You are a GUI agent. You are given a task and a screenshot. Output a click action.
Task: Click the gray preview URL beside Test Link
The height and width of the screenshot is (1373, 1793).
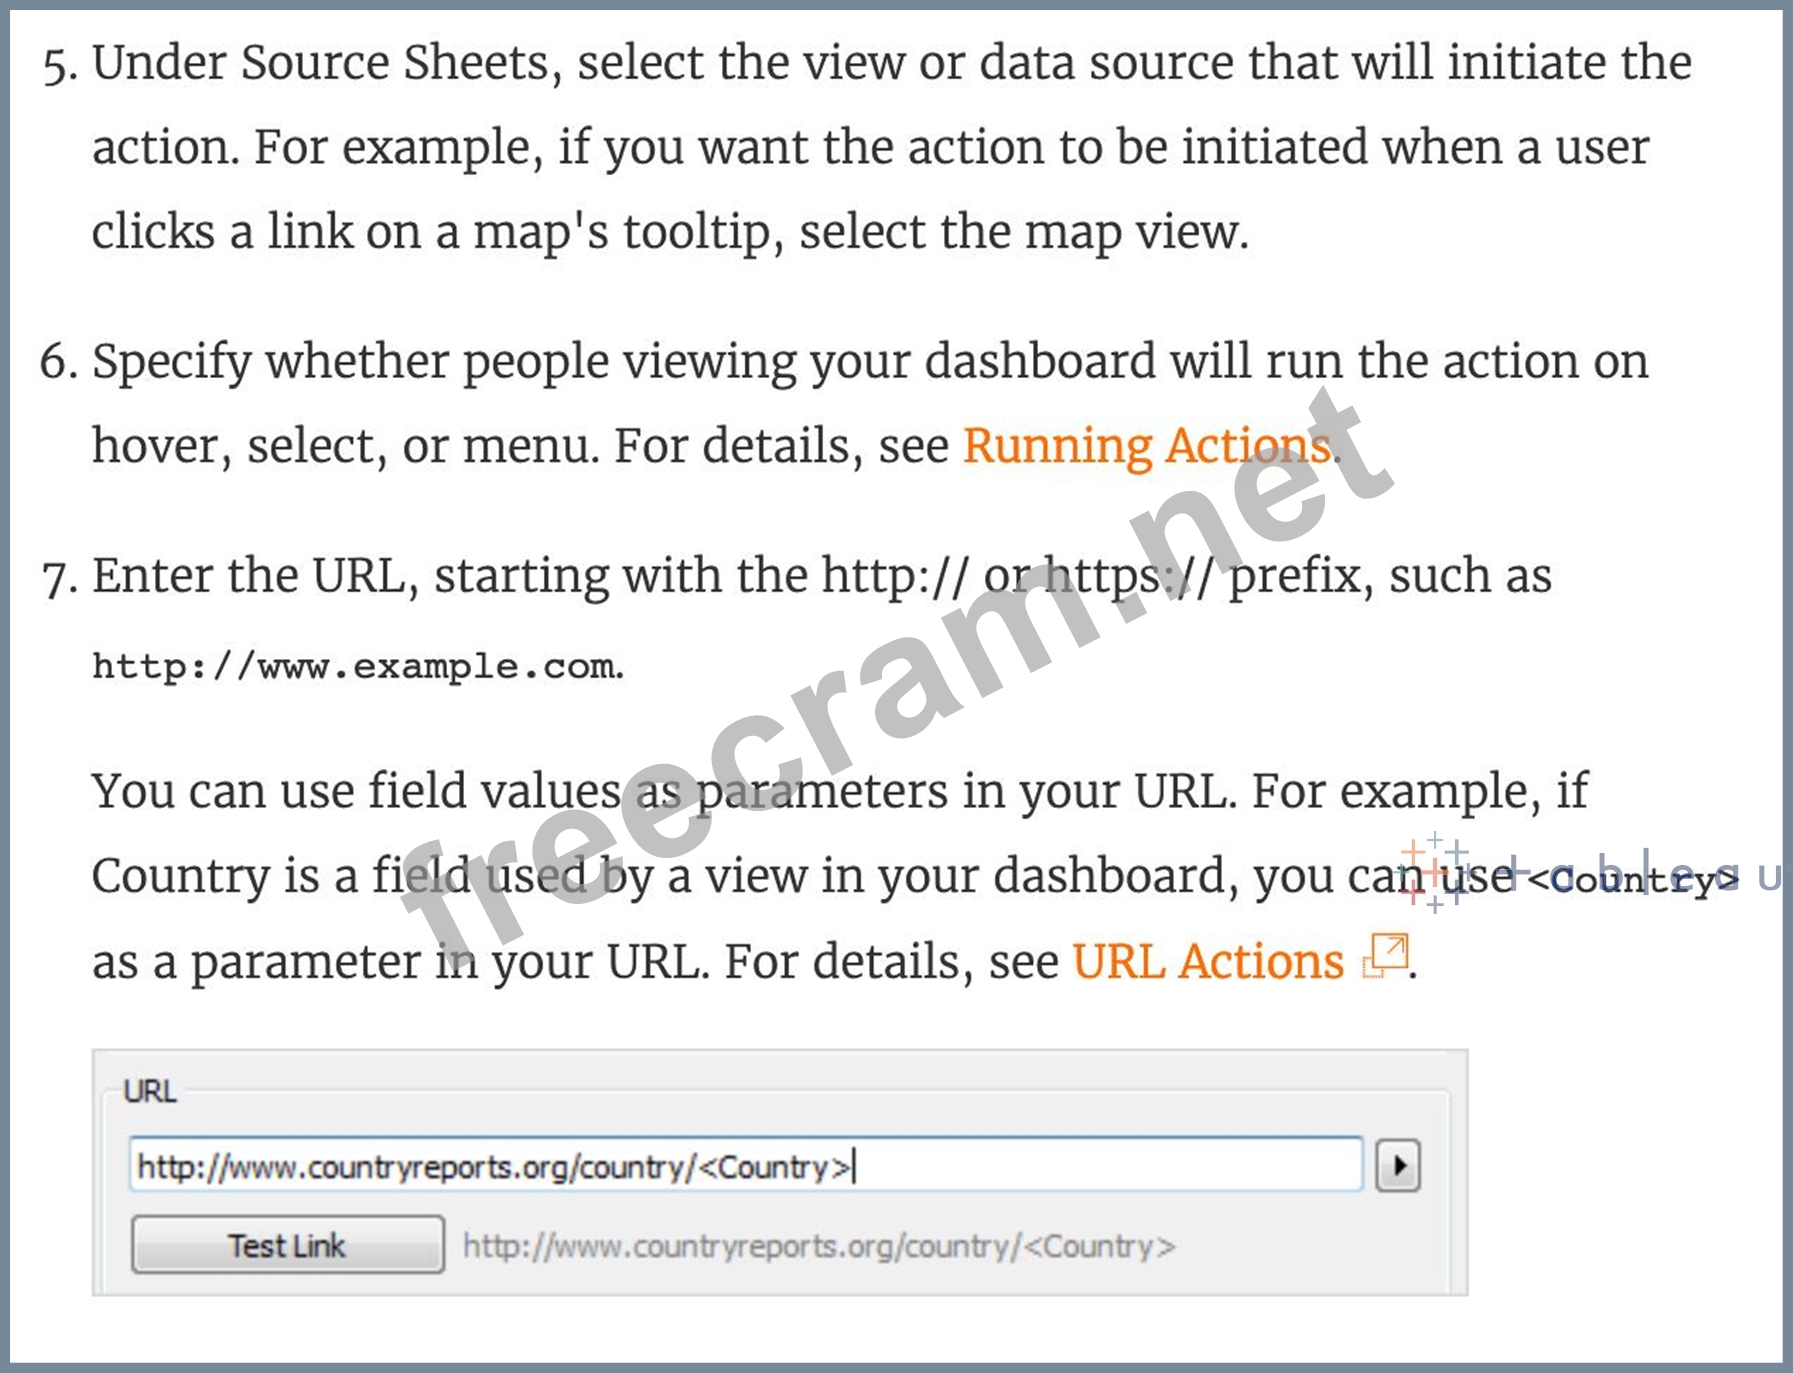tap(818, 1247)
